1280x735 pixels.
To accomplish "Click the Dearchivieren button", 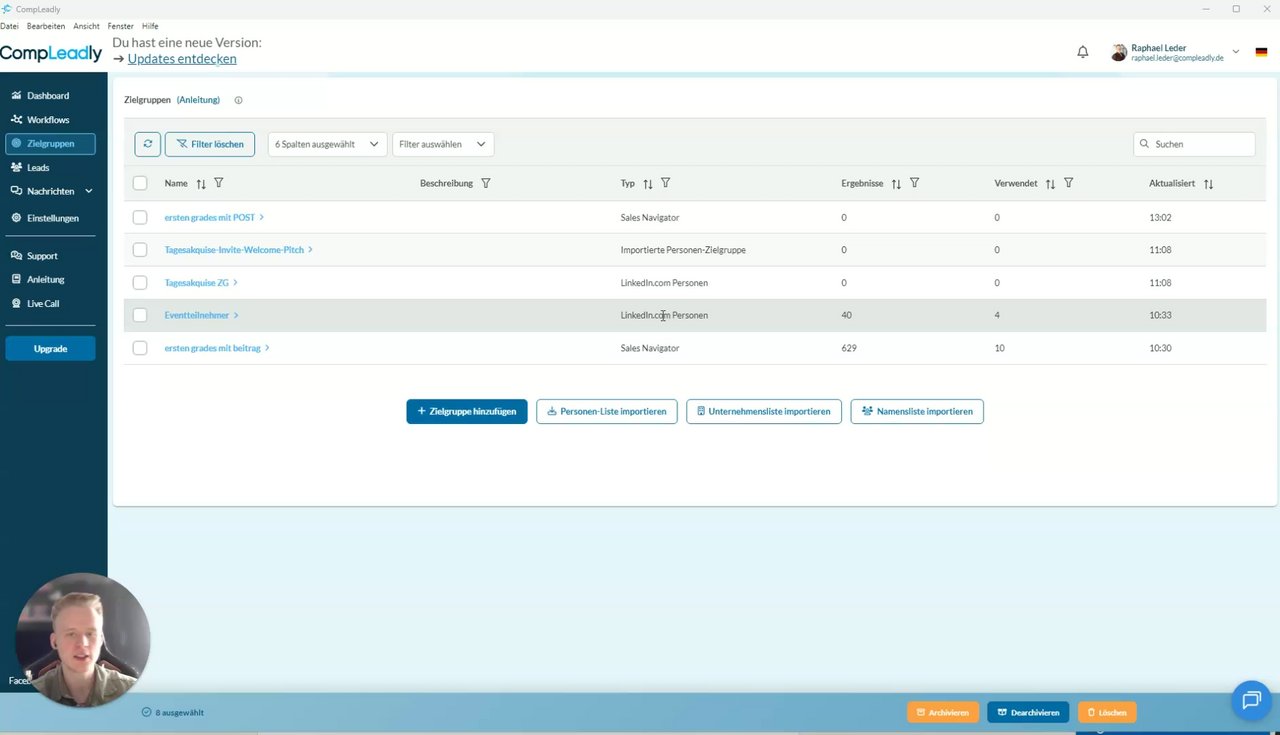I will (x=1028, y=712).
